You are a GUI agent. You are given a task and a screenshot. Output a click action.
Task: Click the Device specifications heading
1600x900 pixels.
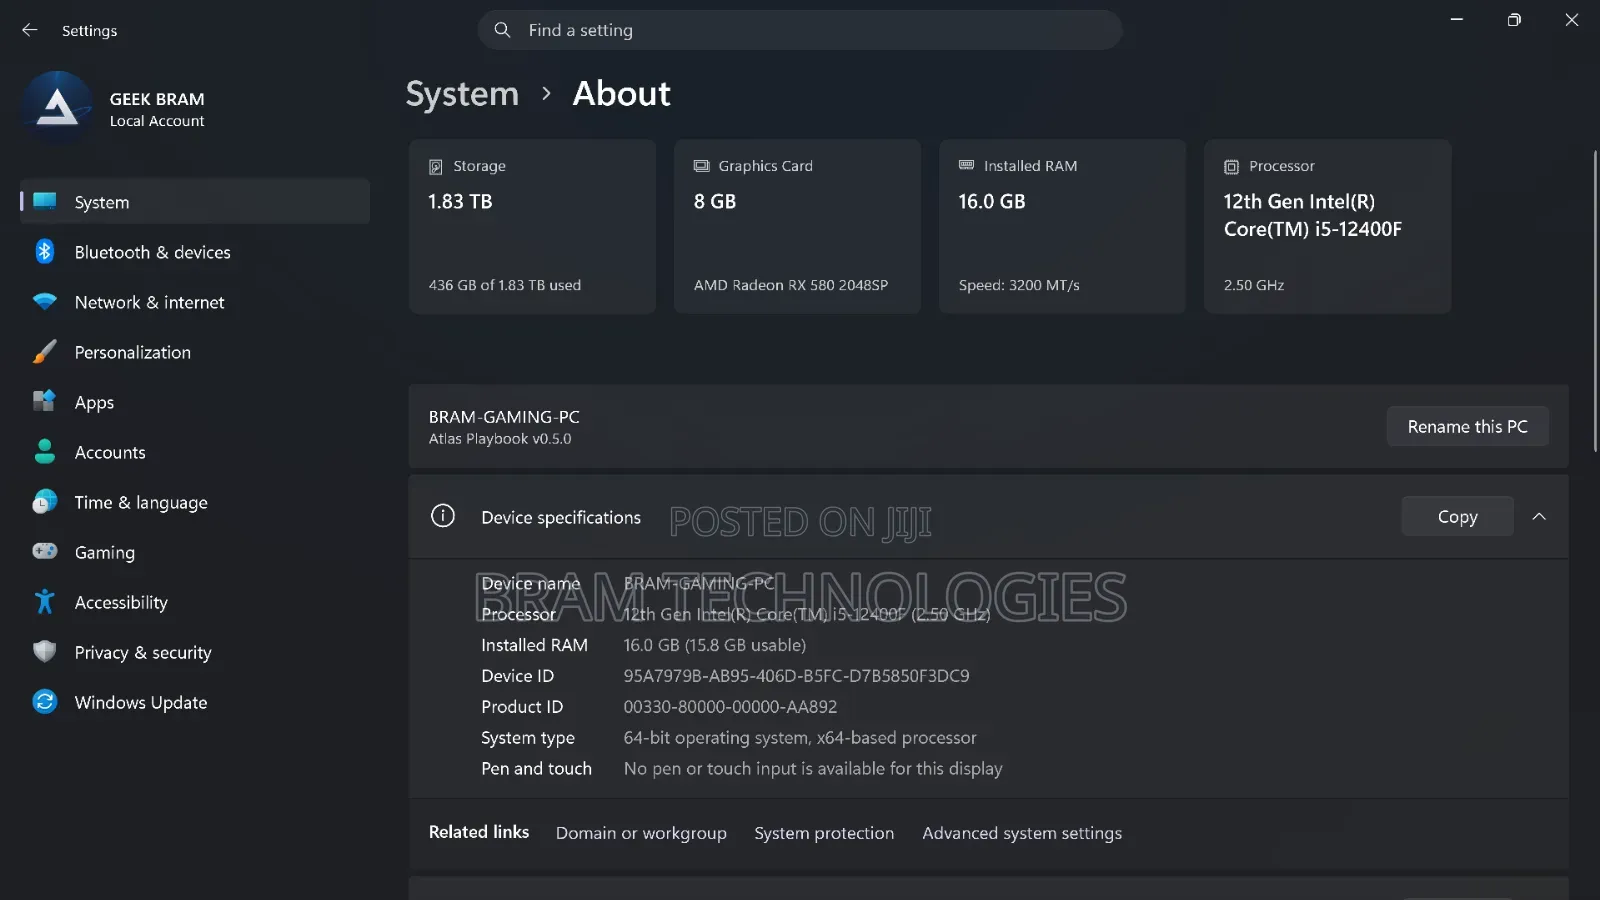(x=561, y=517)
